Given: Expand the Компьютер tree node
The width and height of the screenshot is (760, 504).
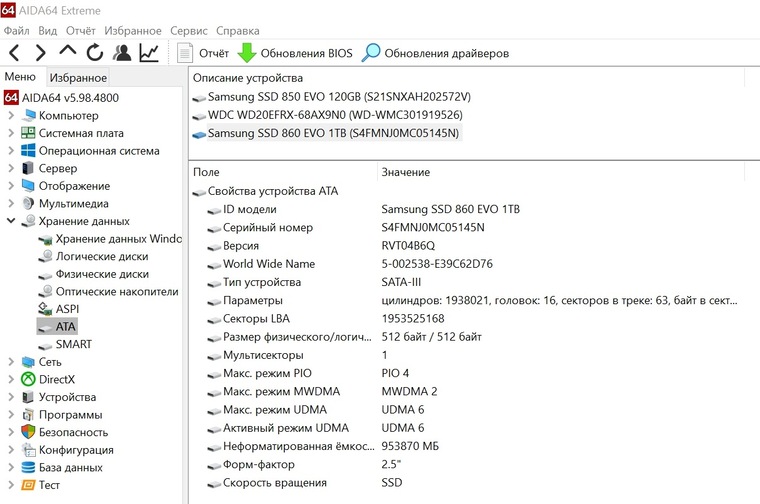Looking at the screenshot, I should point(11,115).
